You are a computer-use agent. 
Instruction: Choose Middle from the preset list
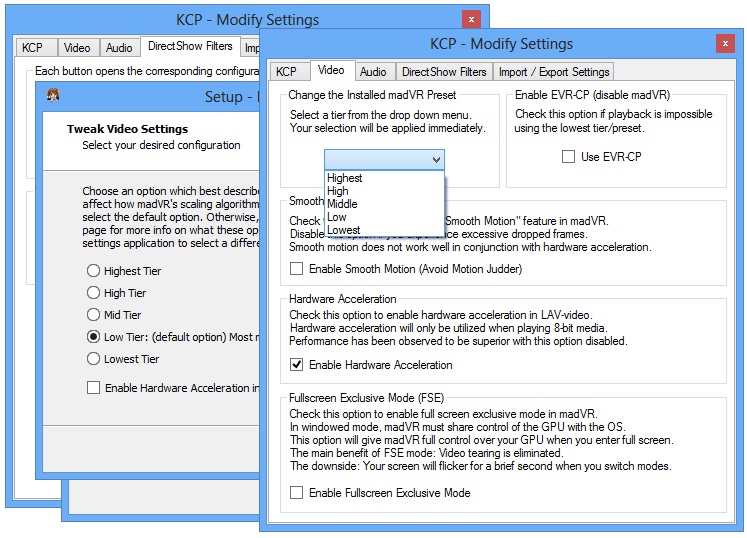click(342, 204)
